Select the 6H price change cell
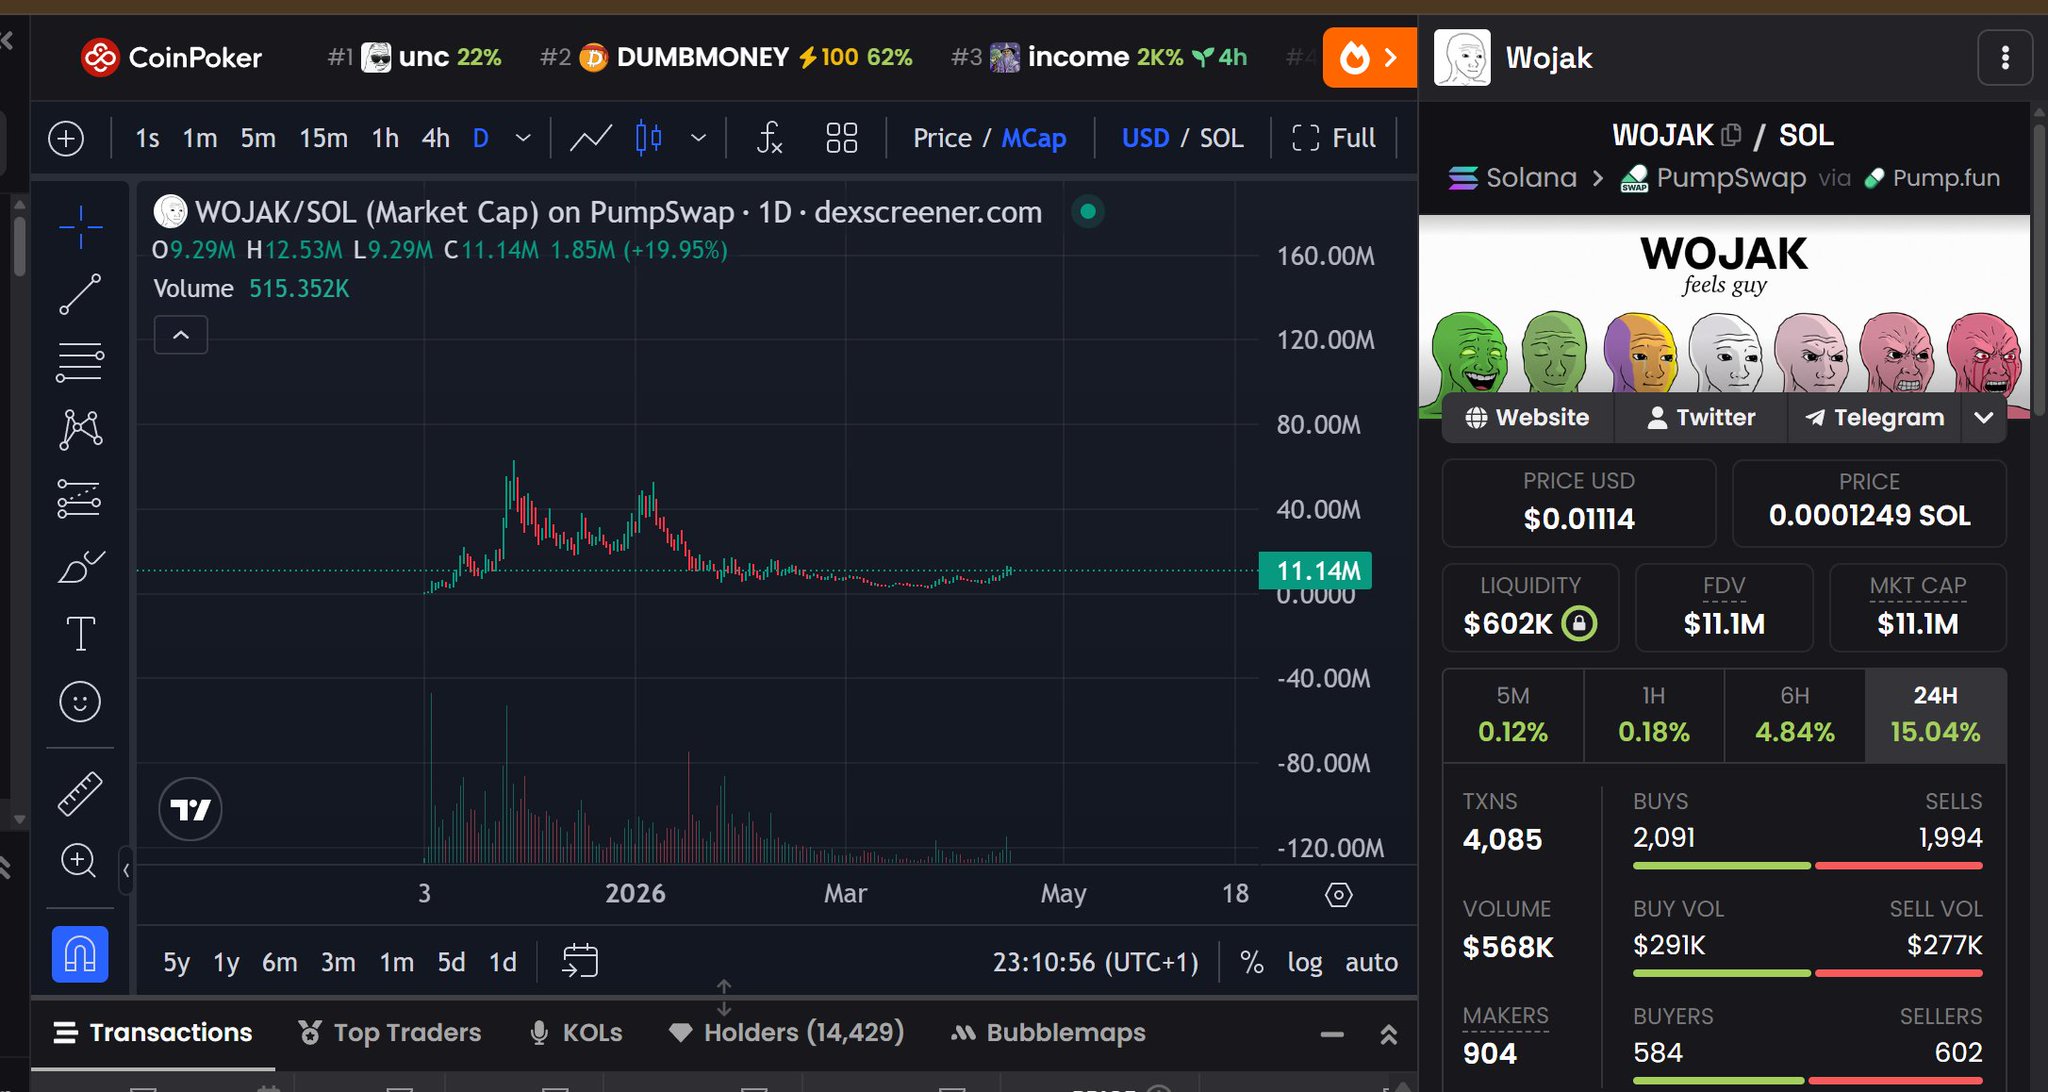Screen dimensions: 2048x1092 (1794, 715)
